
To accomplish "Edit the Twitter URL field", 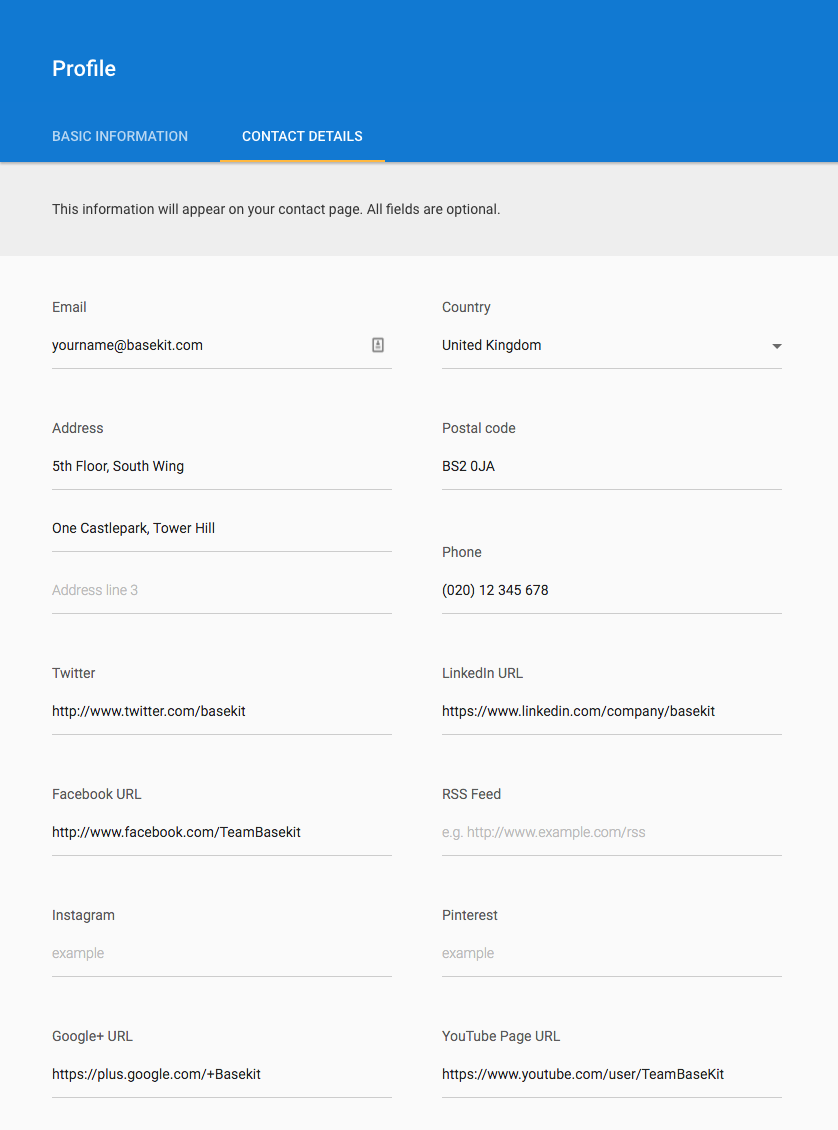I will pyautogui.click(x=222, y=711).
